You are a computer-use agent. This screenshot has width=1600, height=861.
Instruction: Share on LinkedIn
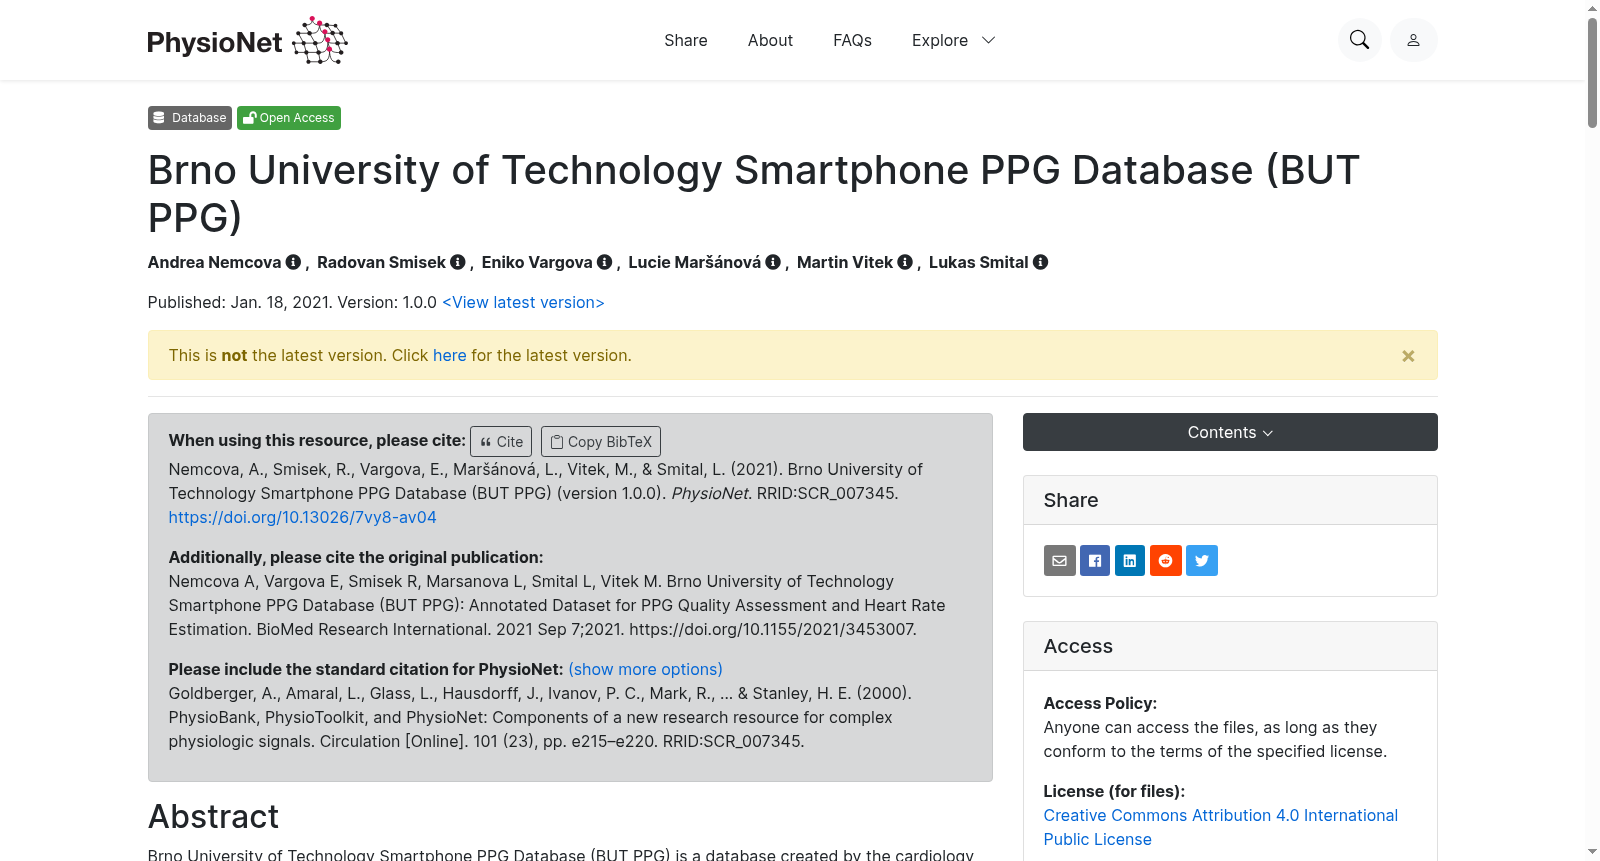(x=1130, y=561)
